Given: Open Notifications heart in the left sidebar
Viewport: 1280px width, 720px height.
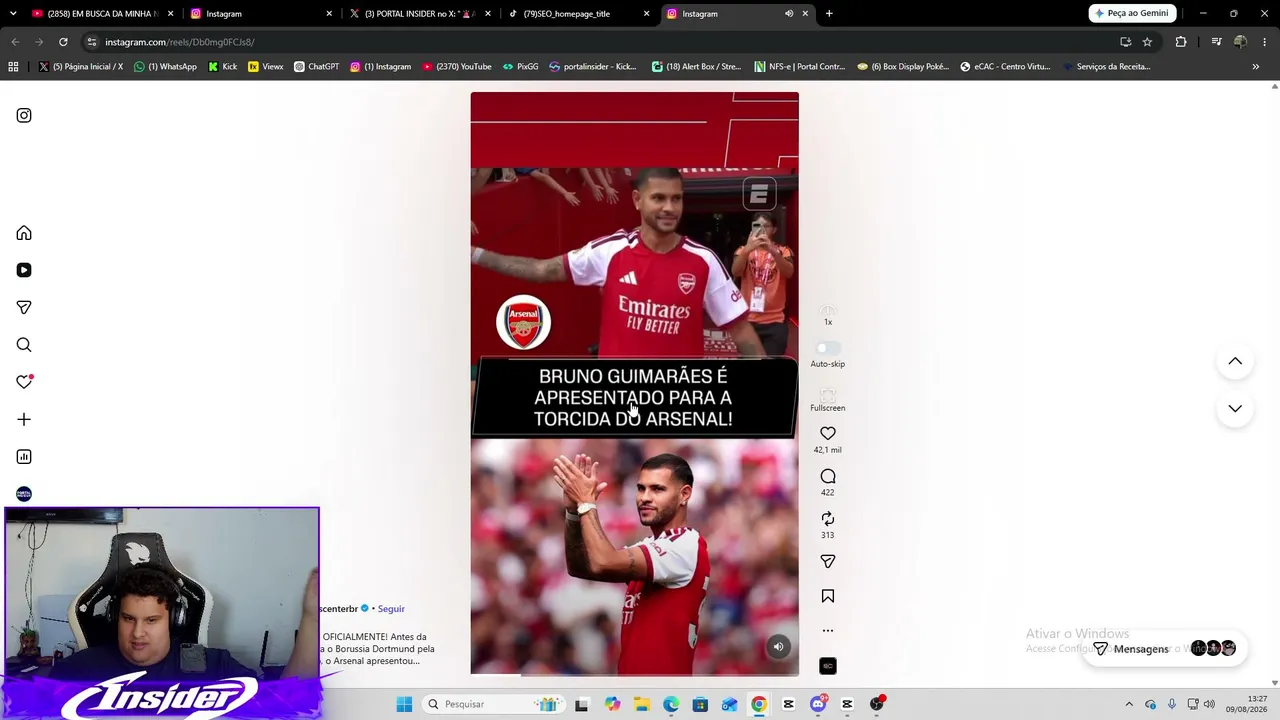Looking at the screenshot, I should (24, 382).
